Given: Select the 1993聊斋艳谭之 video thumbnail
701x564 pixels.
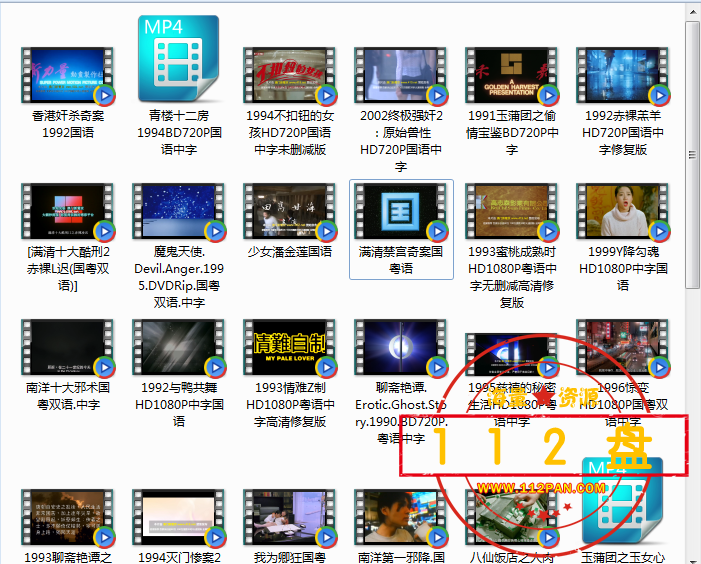Looking at the screenshot, I should point(68,518).
